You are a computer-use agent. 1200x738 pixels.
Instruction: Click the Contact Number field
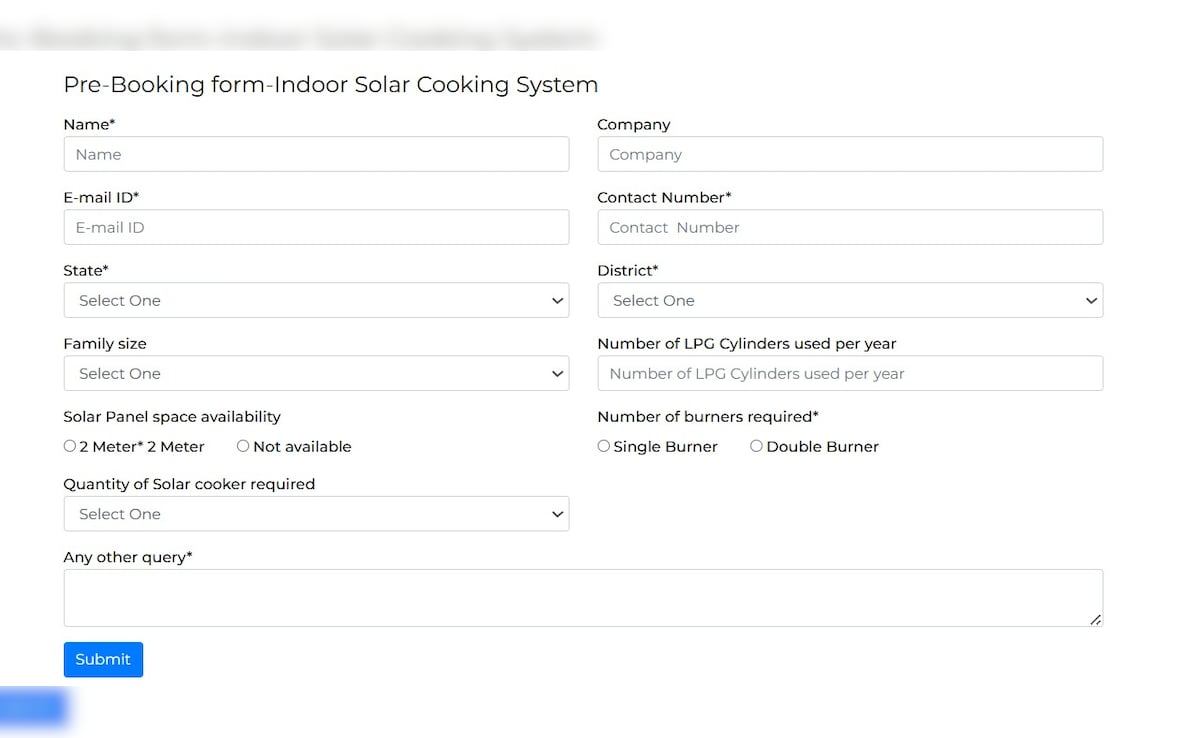850,227
